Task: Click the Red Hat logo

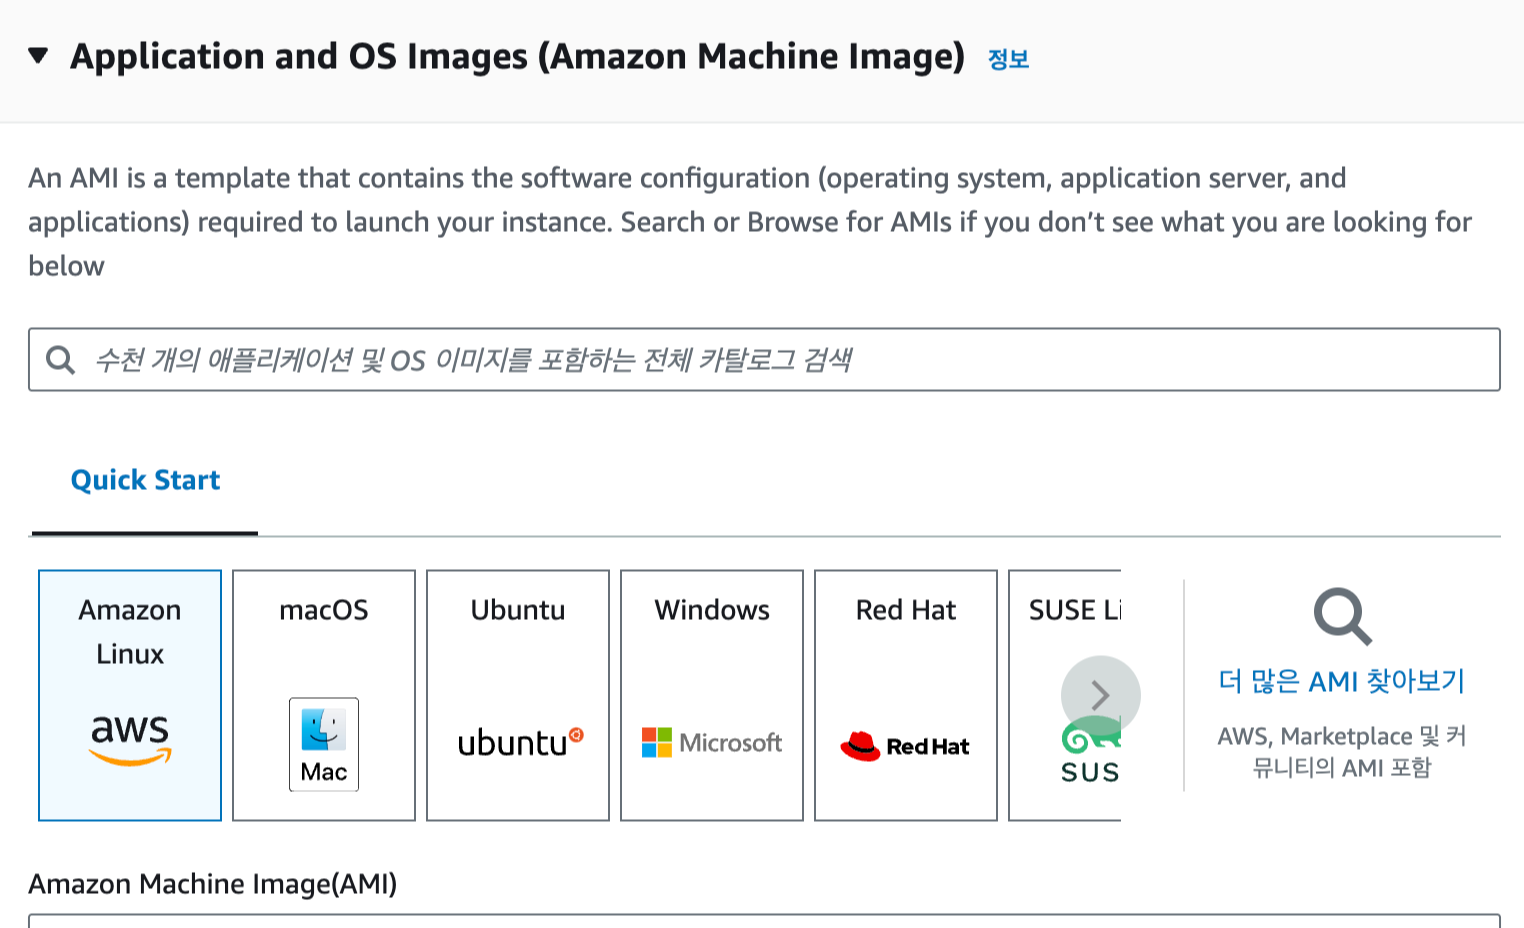Action: click(905, 745)
